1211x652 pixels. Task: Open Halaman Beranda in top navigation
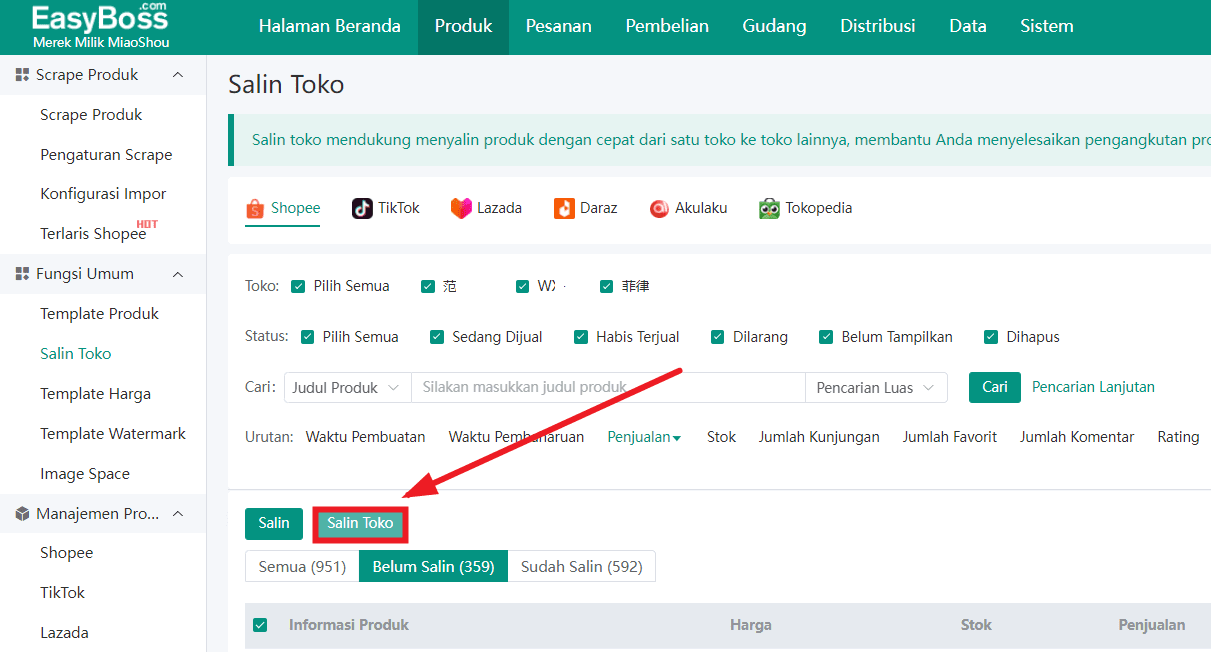click(x=330, y=26)
